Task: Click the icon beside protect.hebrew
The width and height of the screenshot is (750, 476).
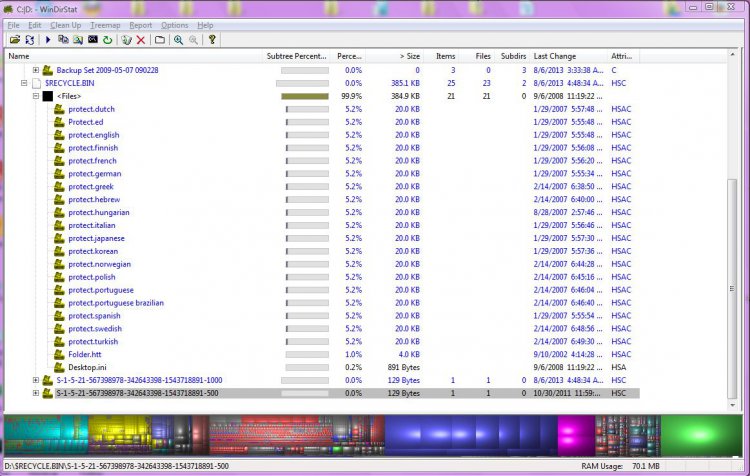Action: (59, 199)
